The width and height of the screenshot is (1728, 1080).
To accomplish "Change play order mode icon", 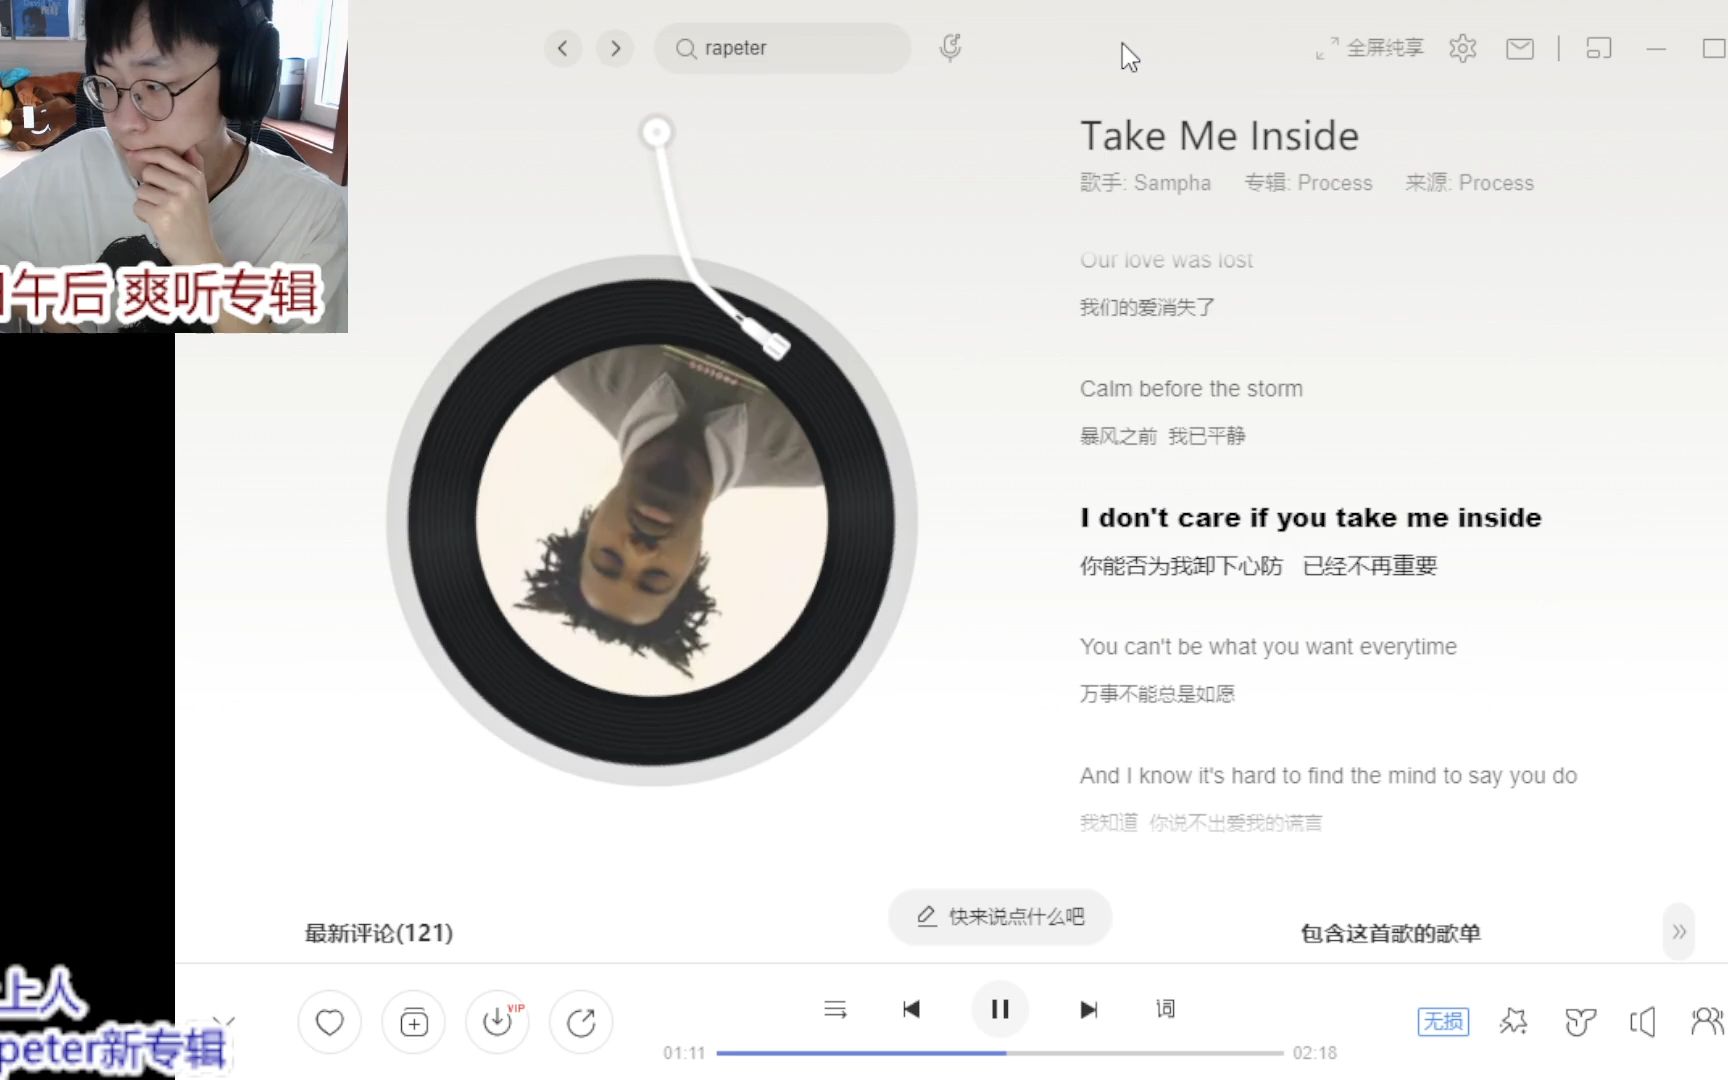I will pos(835,1009).
